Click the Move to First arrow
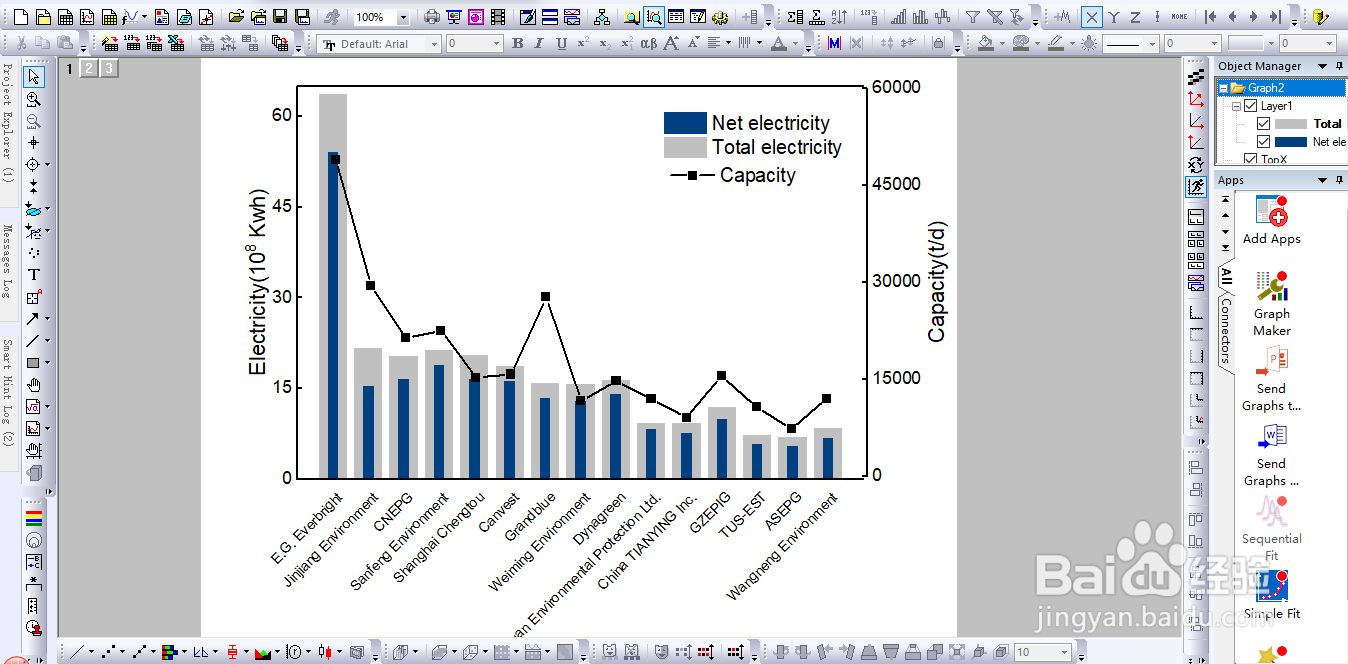The height and width of the screenshot is (664, 1348). [1210, 17]
